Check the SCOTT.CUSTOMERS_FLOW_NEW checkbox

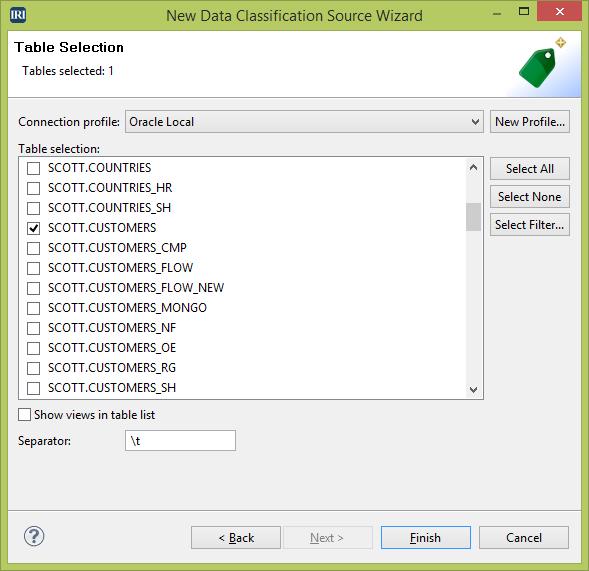coord(33,288)
